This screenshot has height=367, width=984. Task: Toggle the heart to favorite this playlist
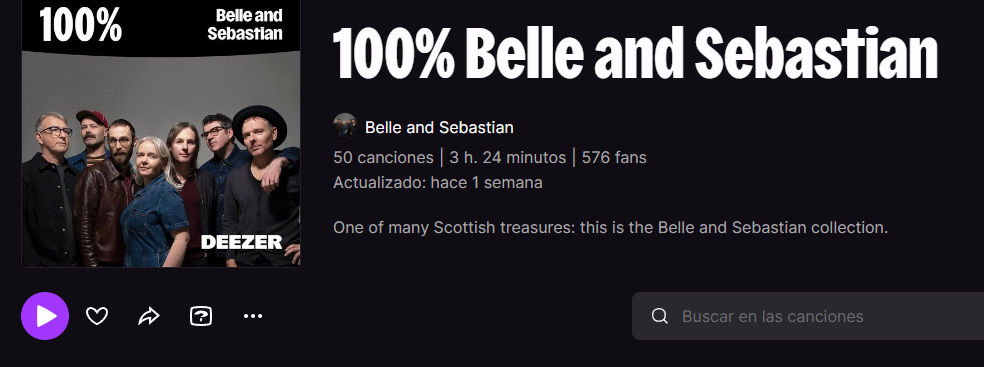pos(97,316)
